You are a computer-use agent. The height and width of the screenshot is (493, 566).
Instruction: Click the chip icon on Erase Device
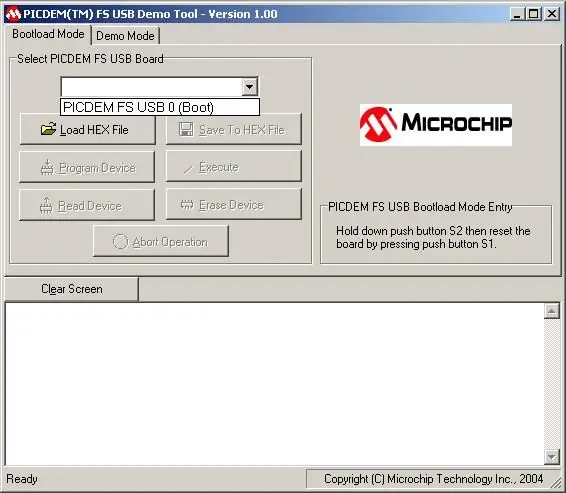coord(187,205)
